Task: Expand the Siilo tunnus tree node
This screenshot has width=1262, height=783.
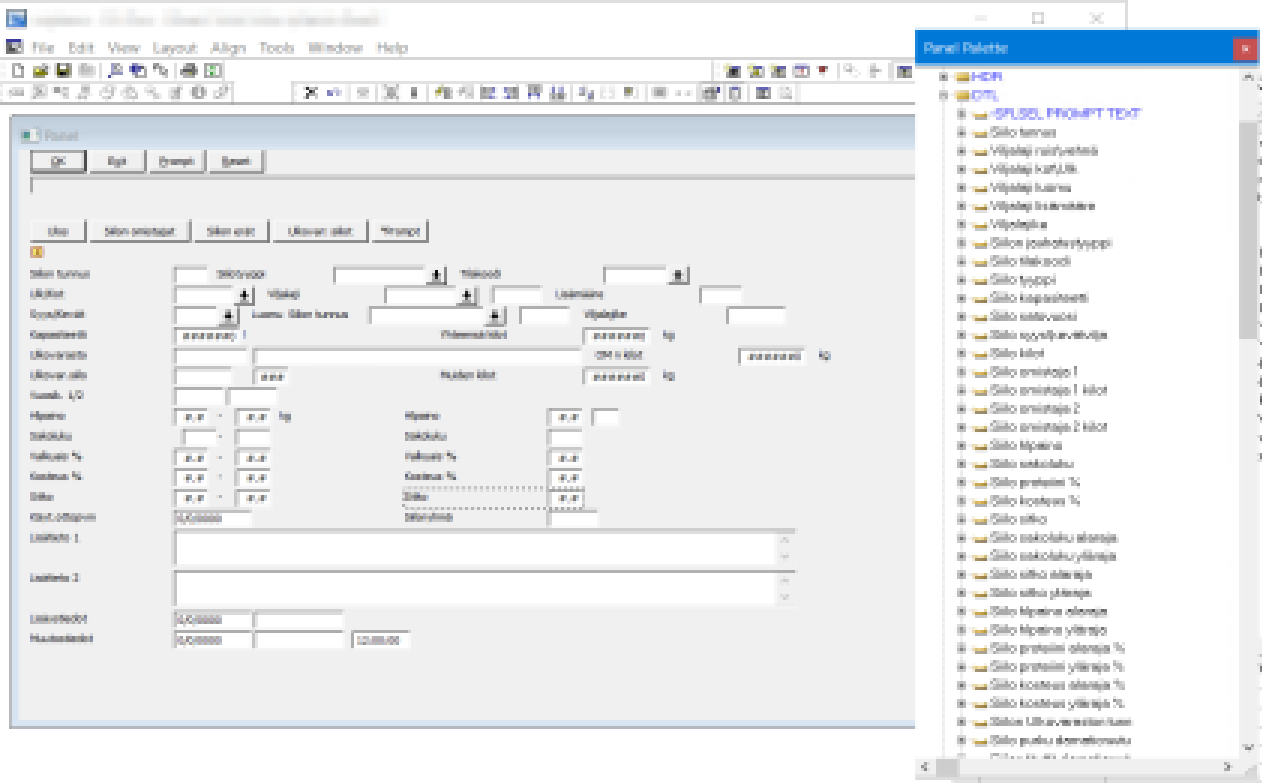Action: (961, 133)
